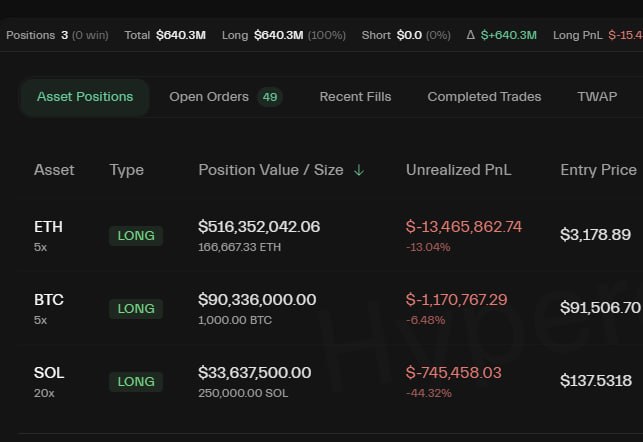Screen dimensions: 643x442
Task: Go to the Recent Fills tab
Action: (x=355, y=97)
